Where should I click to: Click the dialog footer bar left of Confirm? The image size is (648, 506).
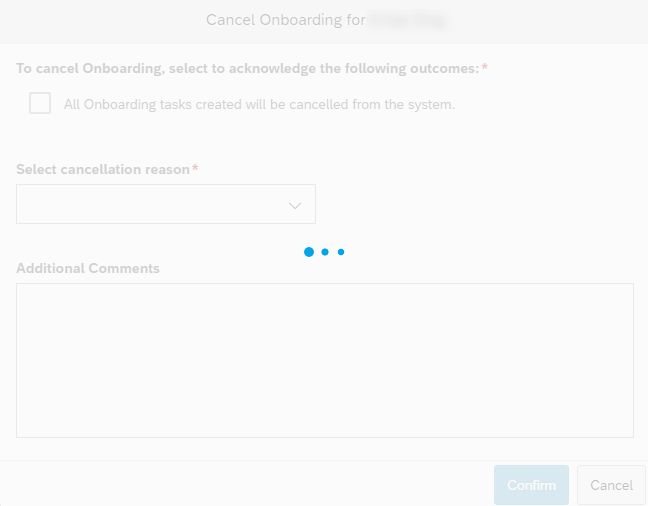(x=247, y=484)
